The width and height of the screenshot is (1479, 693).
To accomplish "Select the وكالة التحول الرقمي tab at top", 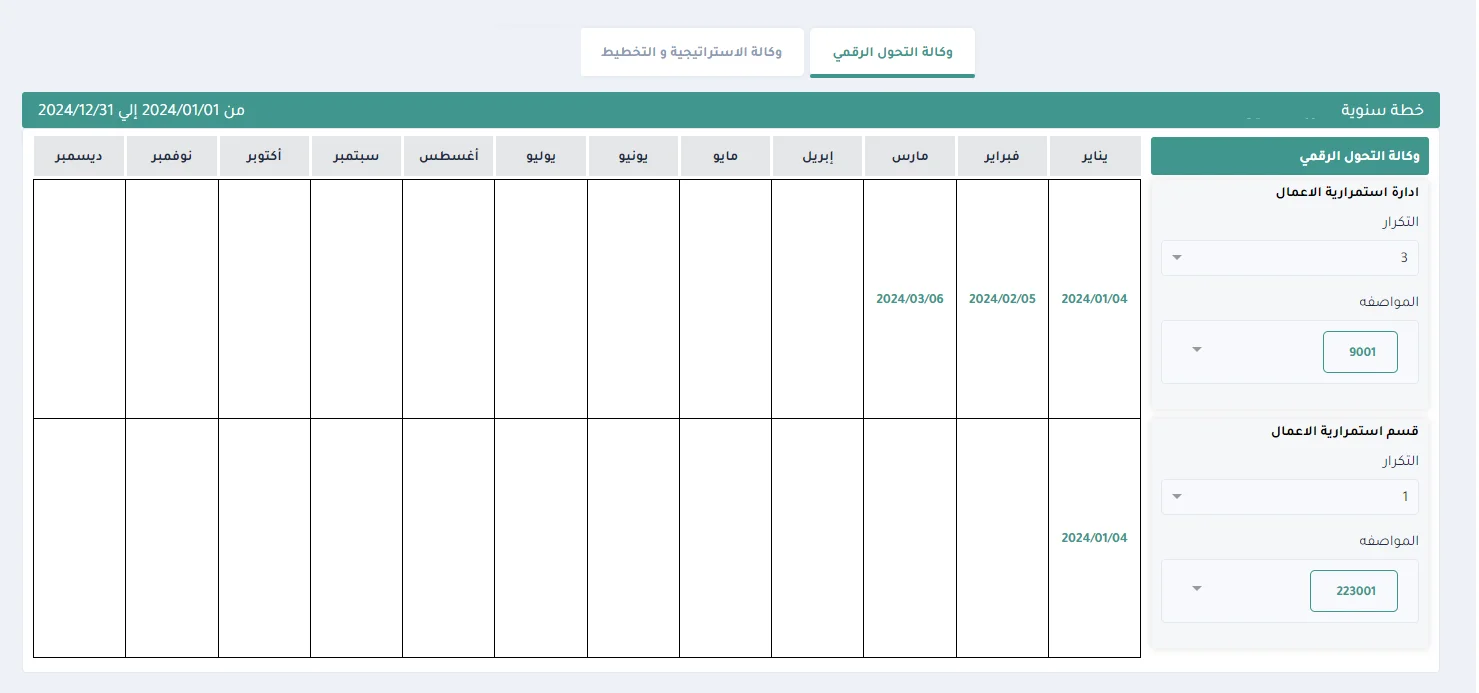I will click(892, 51).
